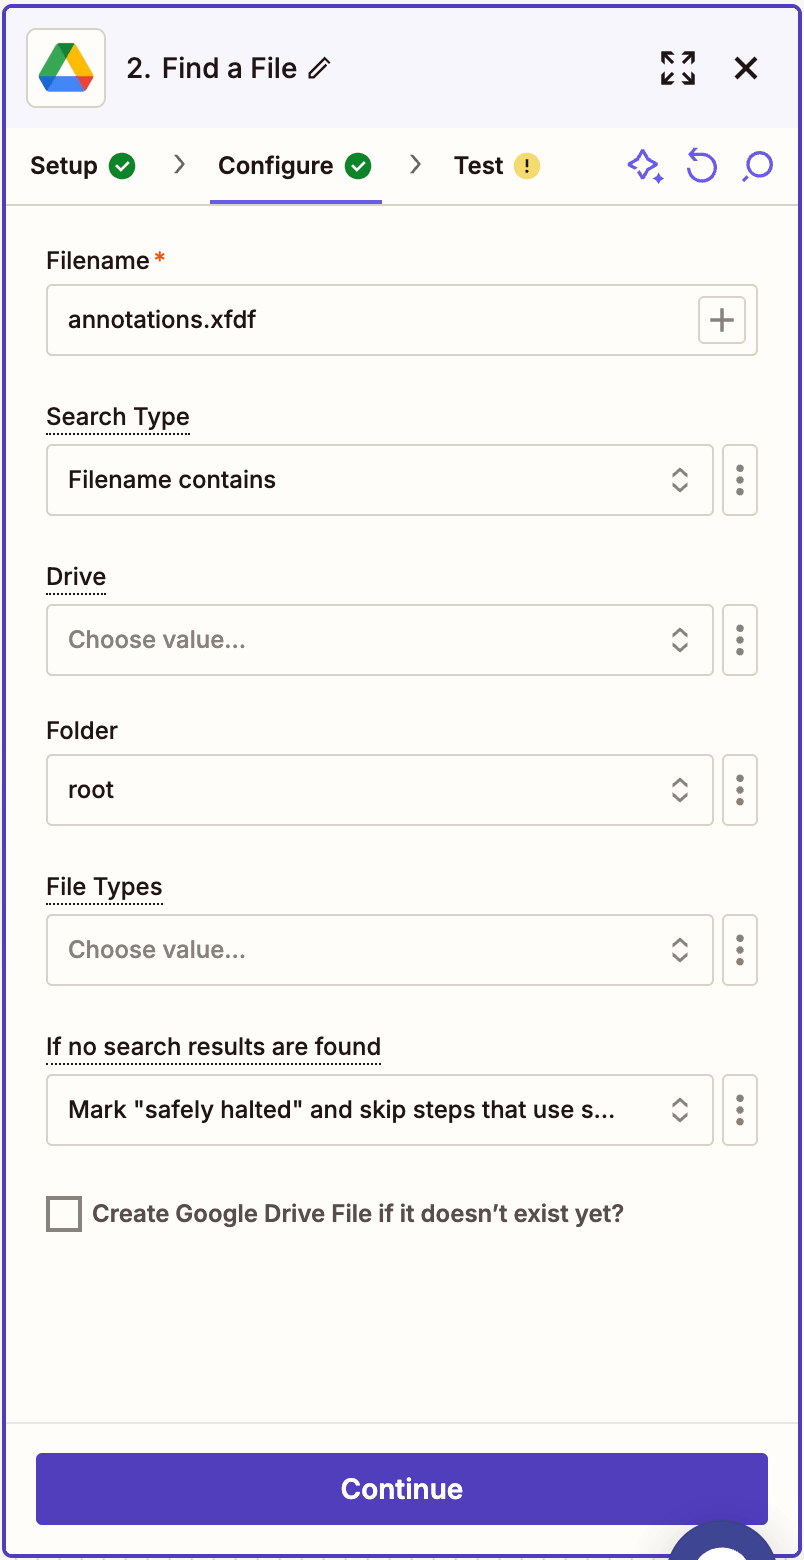Image resolution: width=804 pixels, height=1560 pixels.
Task: Click the search magnifier icon
Action: [758, 166]
